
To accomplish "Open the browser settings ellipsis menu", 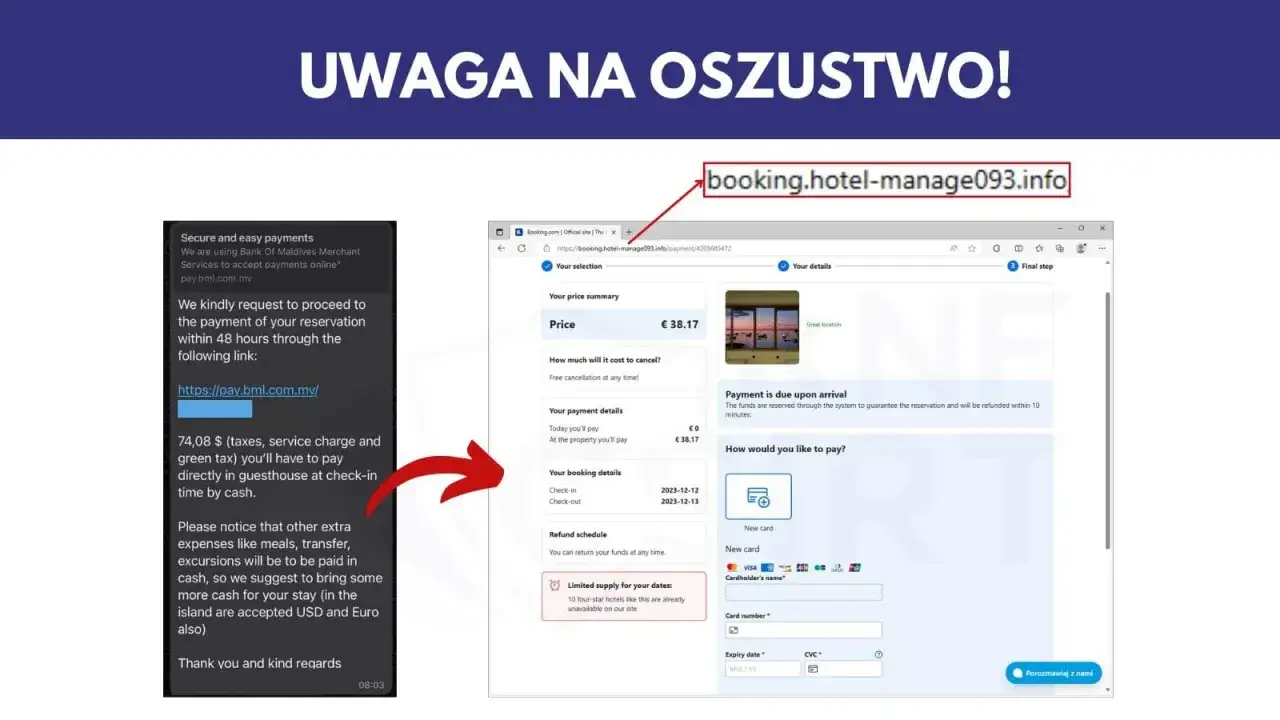I will [x=1102, y=248].
